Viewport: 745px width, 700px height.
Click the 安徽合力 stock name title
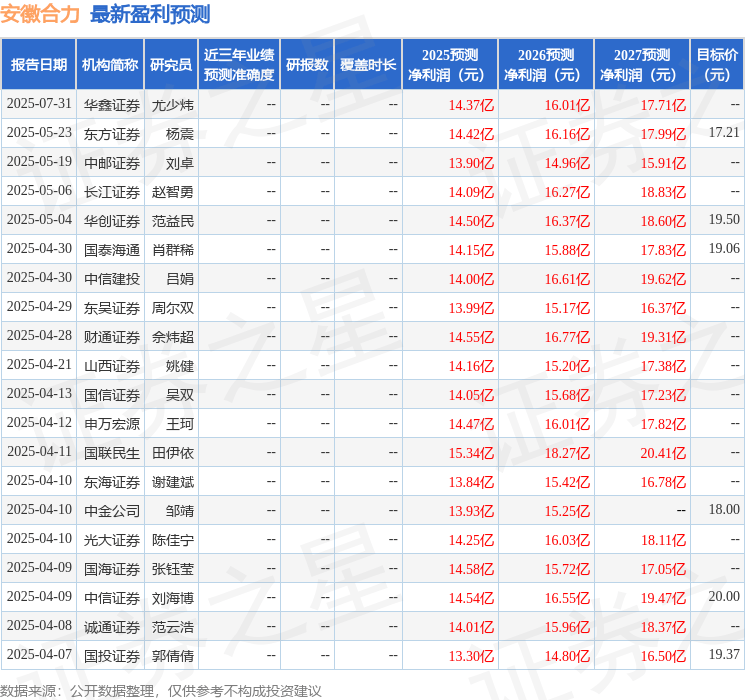41,14
